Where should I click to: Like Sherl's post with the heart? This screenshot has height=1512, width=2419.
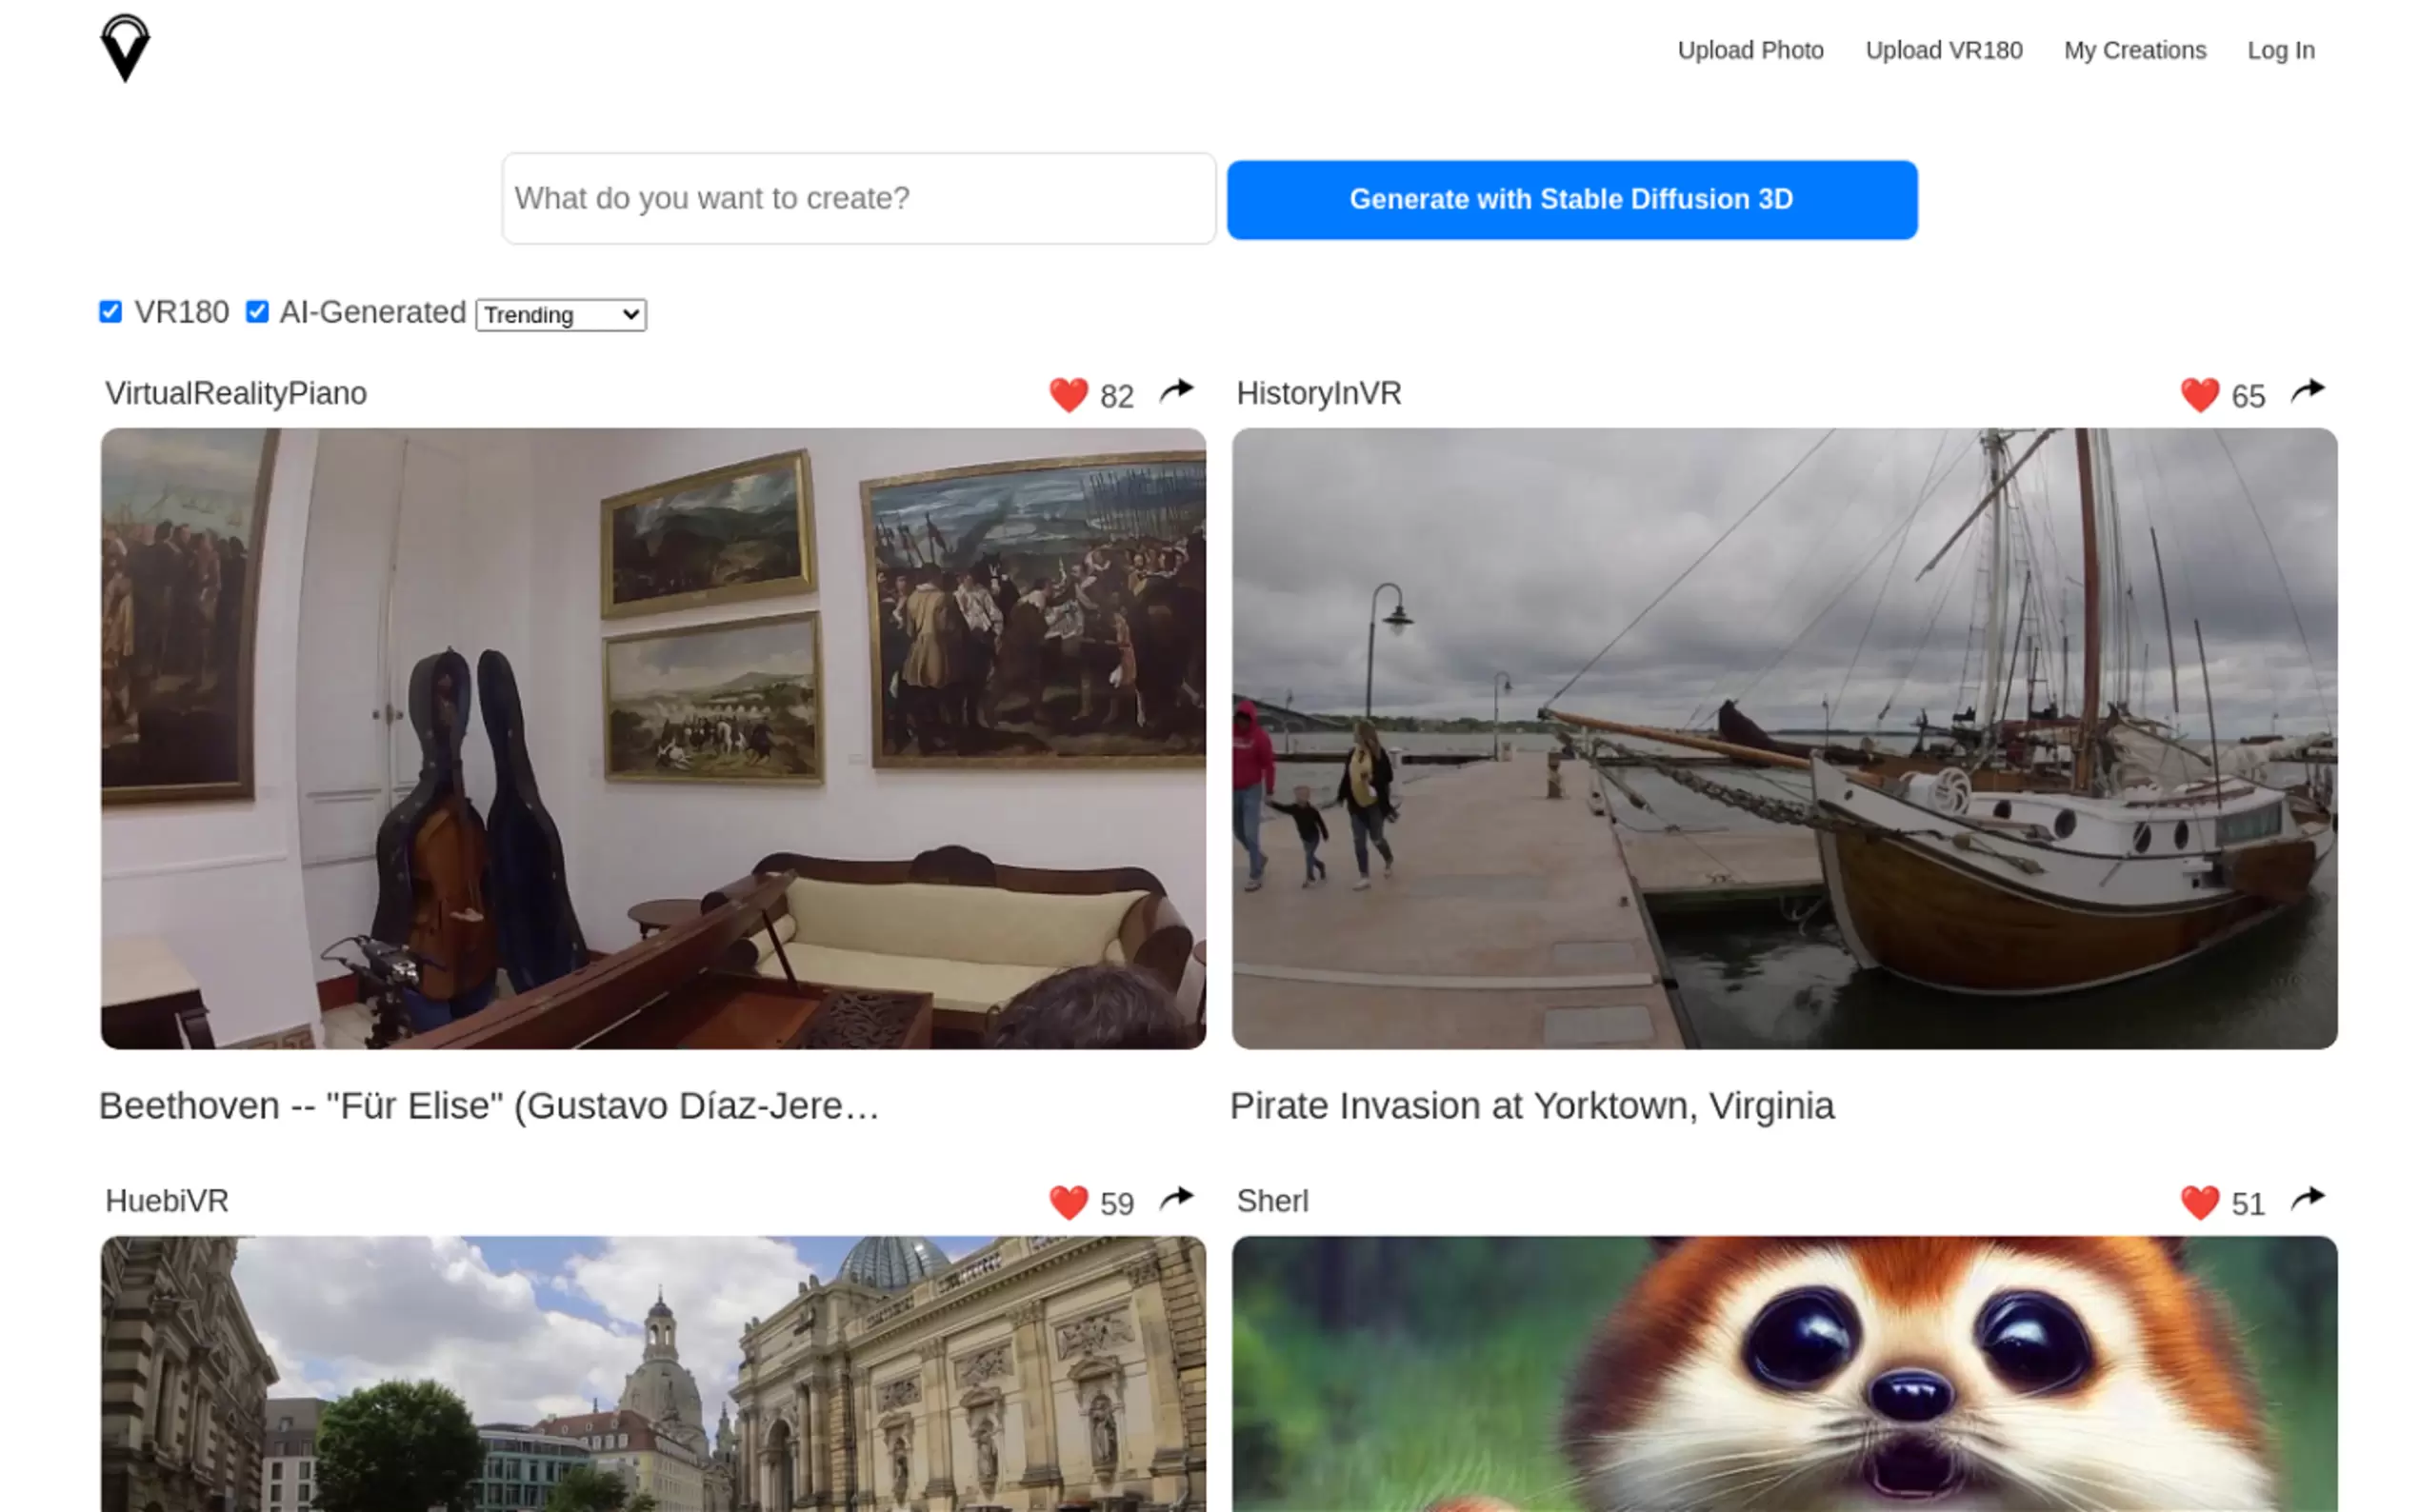click(x=2198, y=1202)
